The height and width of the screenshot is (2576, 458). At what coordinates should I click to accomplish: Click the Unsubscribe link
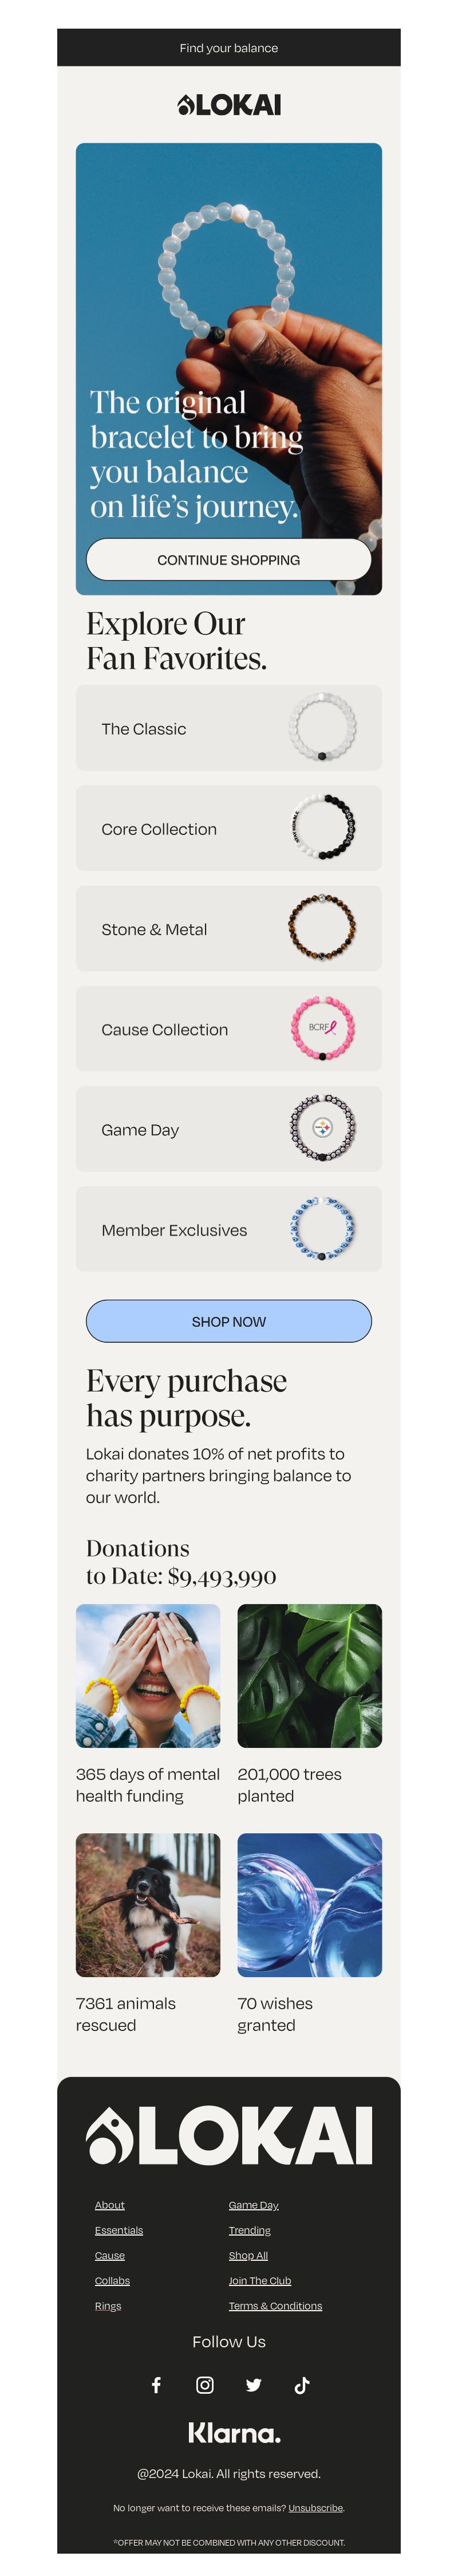(x=315, y=2507)
